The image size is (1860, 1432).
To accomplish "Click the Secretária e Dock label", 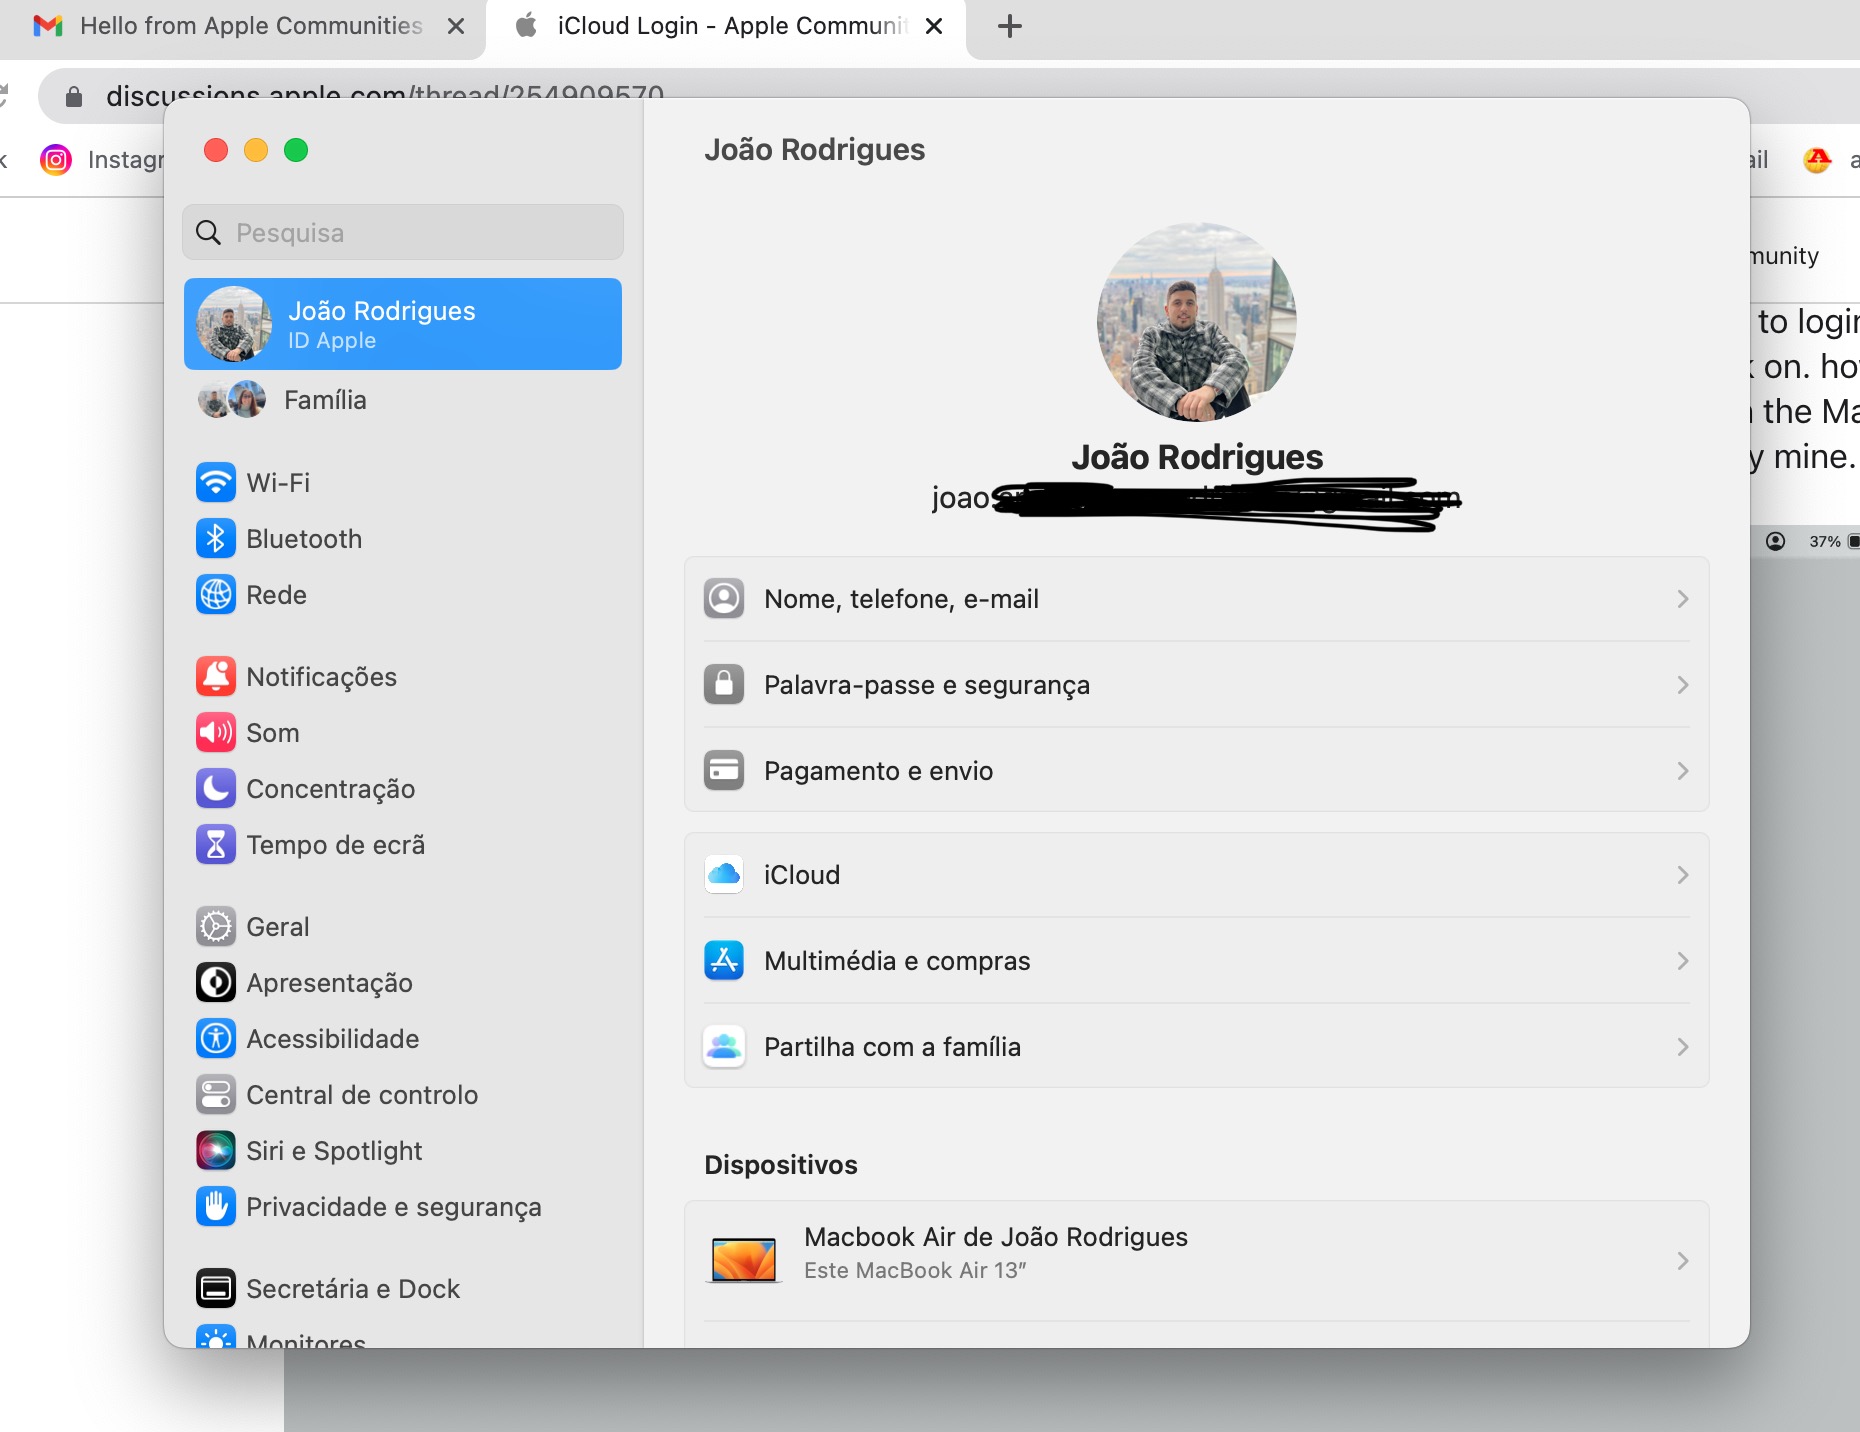I will 353,1289.
